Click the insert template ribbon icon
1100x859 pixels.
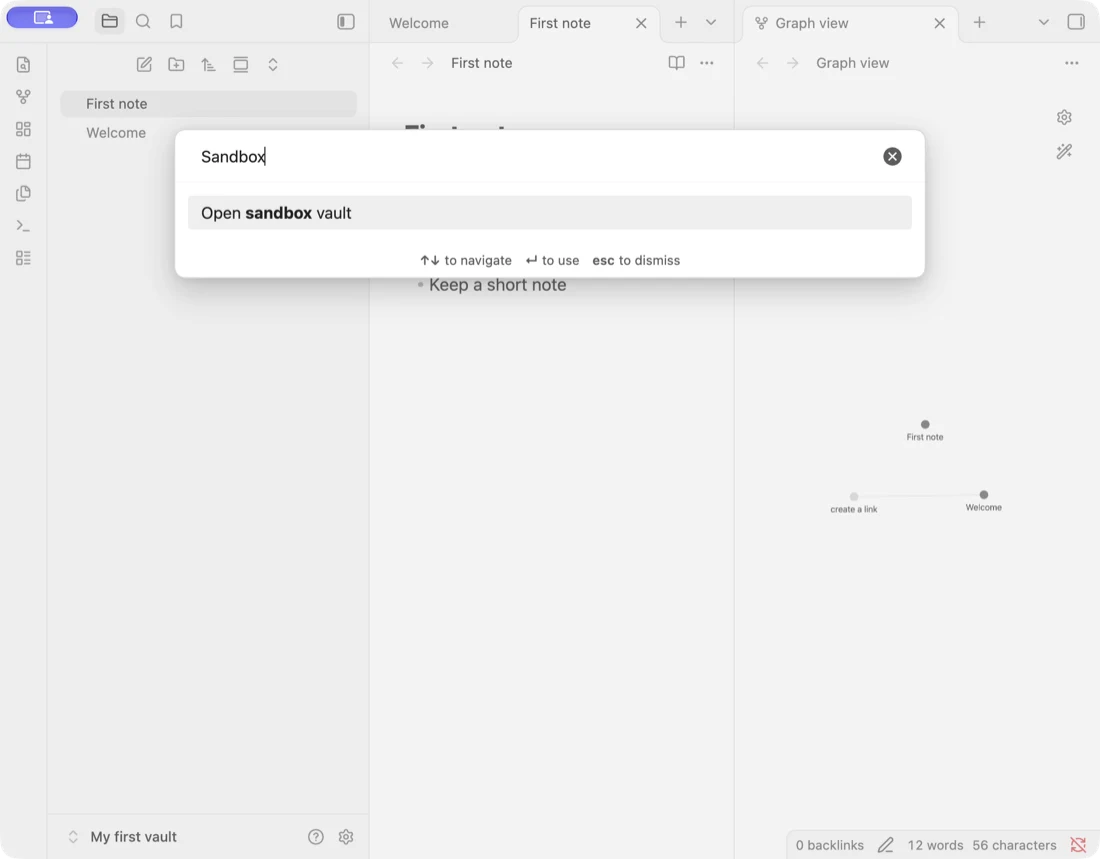click(23, 194)
